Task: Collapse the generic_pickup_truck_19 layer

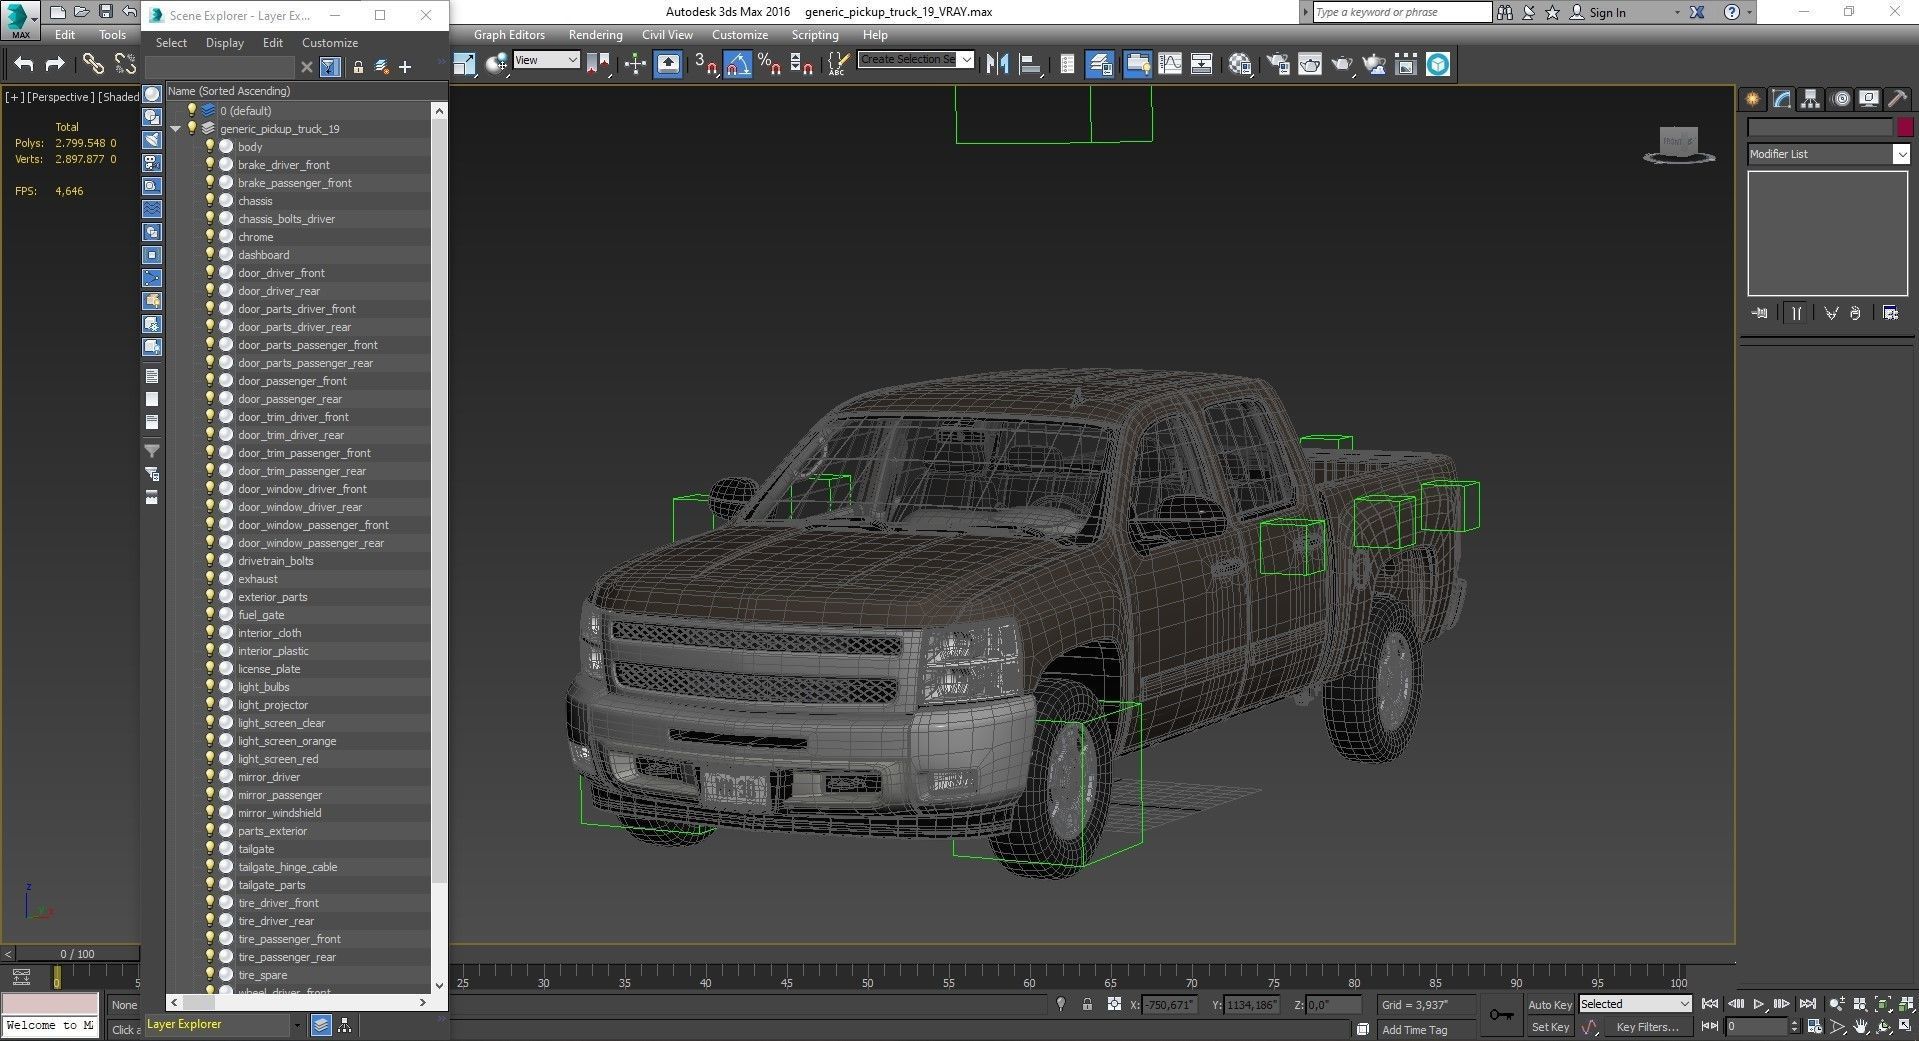Action: (x=176, y=129)
